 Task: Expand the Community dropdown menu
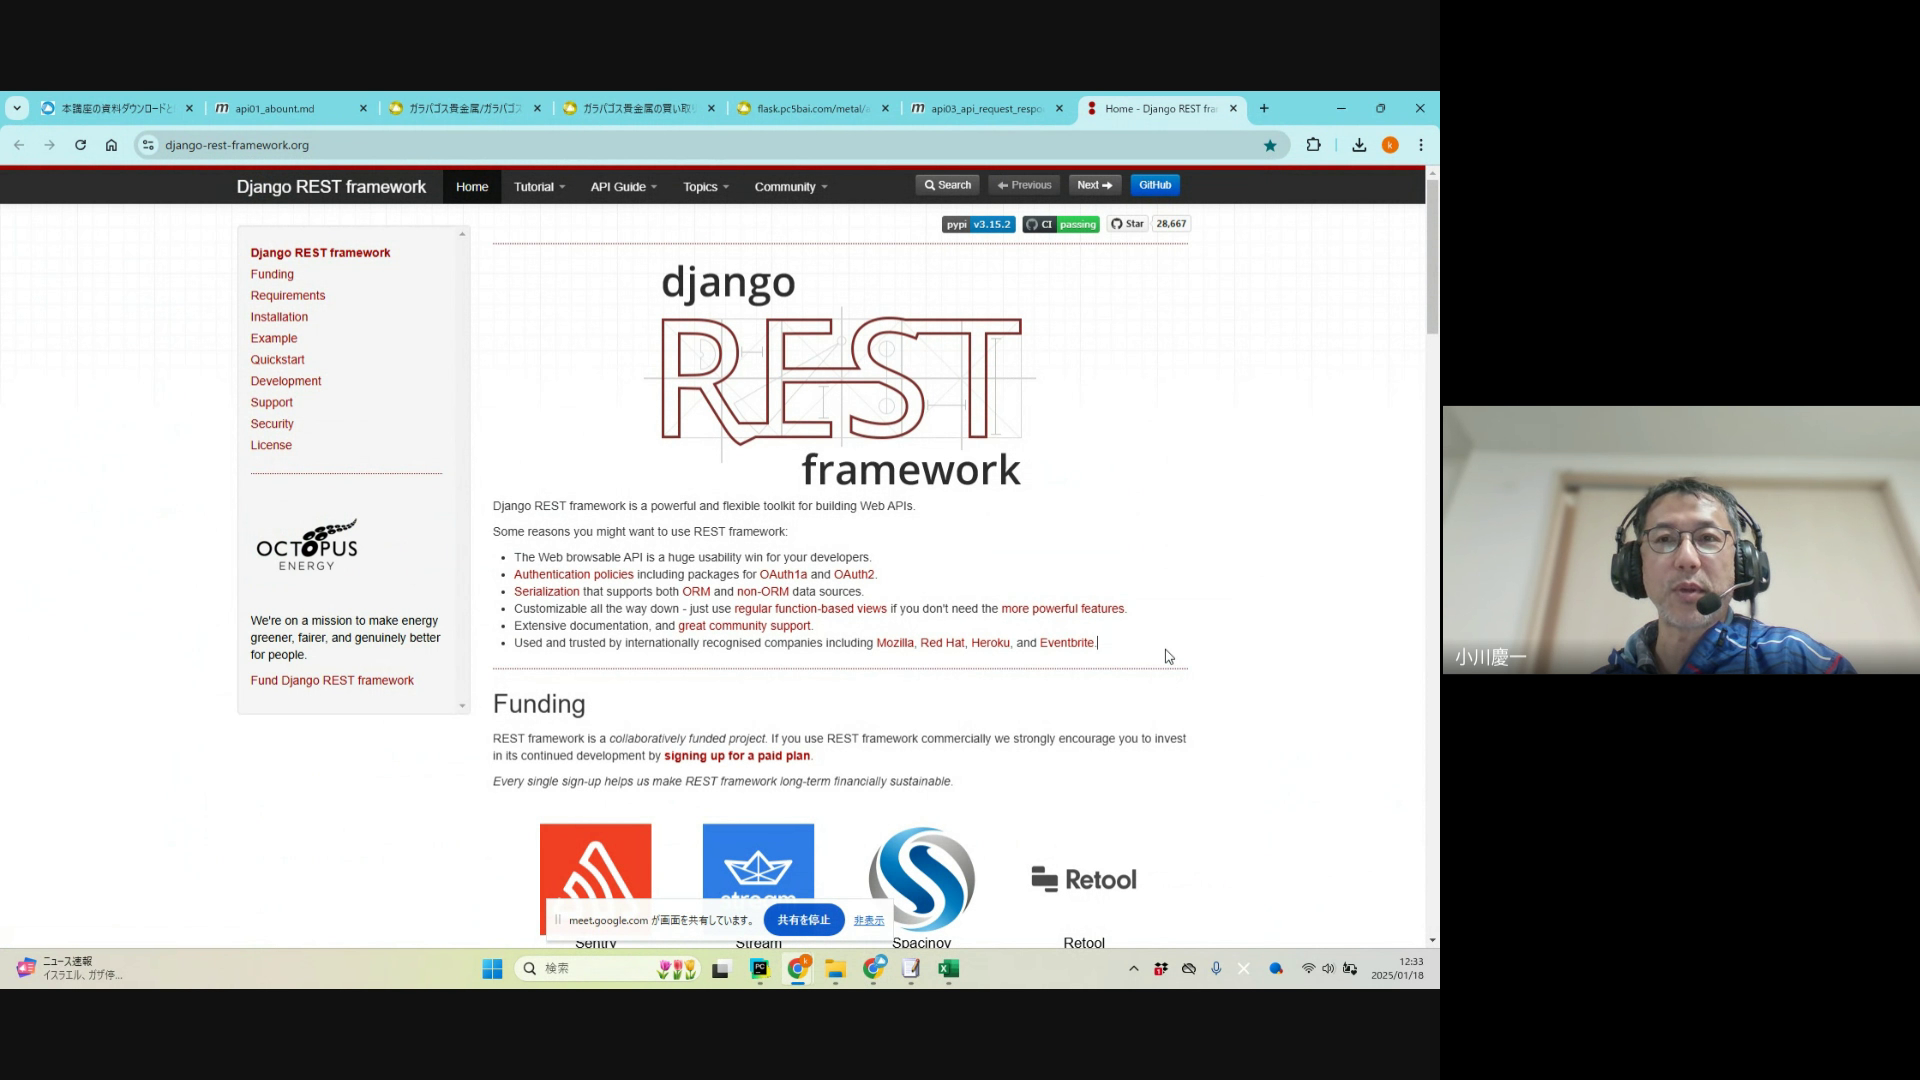[x=790, y=187]
